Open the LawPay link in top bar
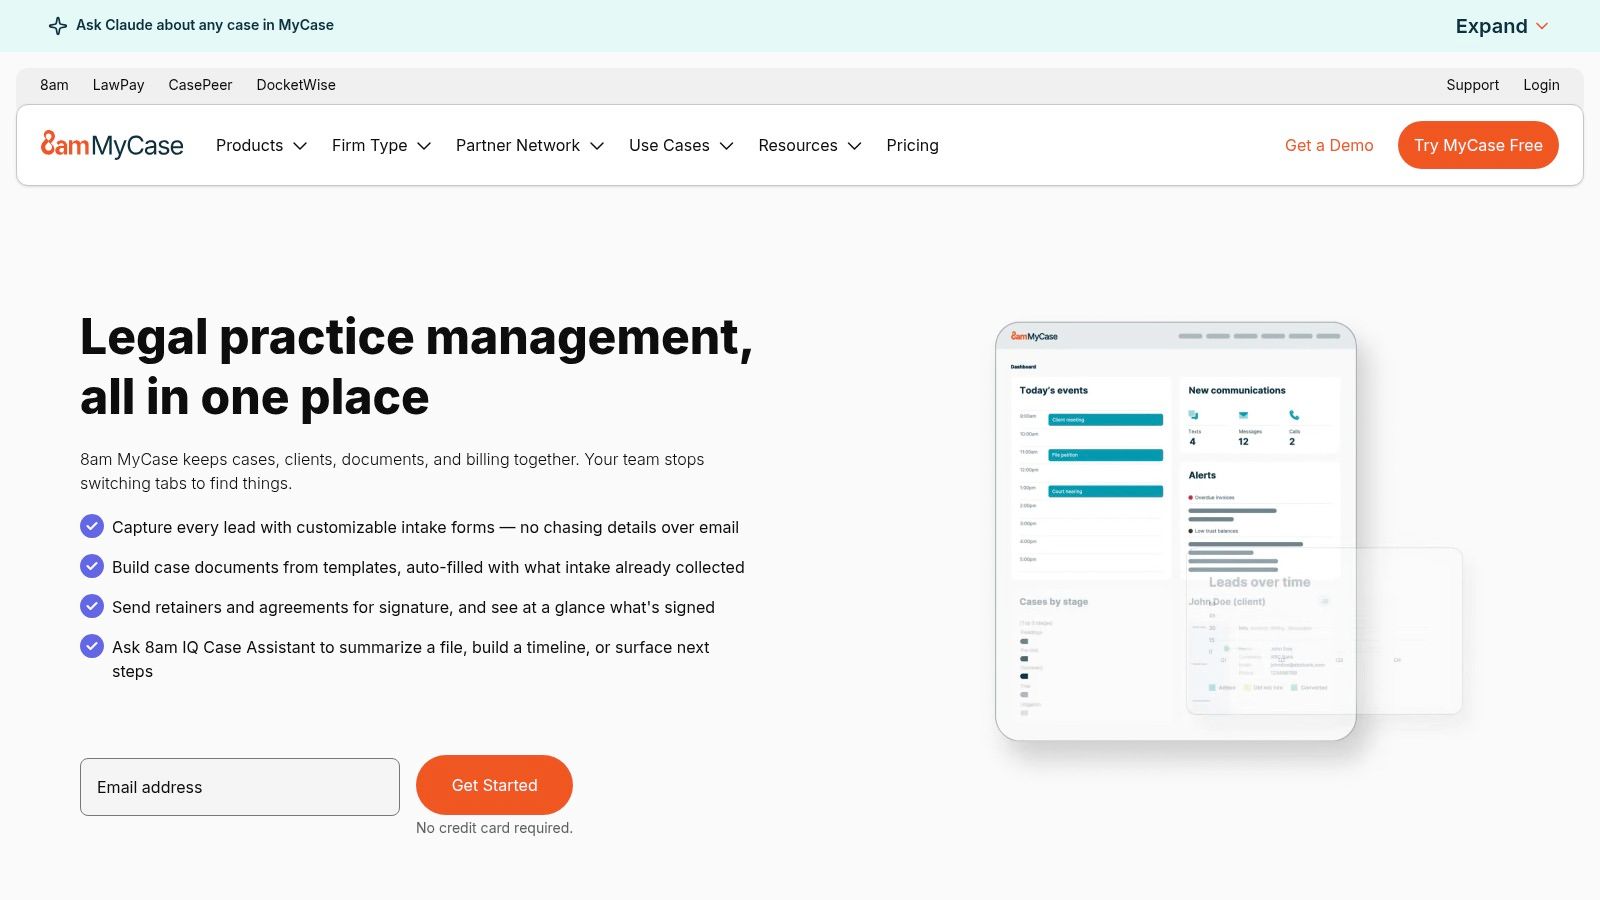The width and height of the screenshot is (1600, 900). coord(118,85)
